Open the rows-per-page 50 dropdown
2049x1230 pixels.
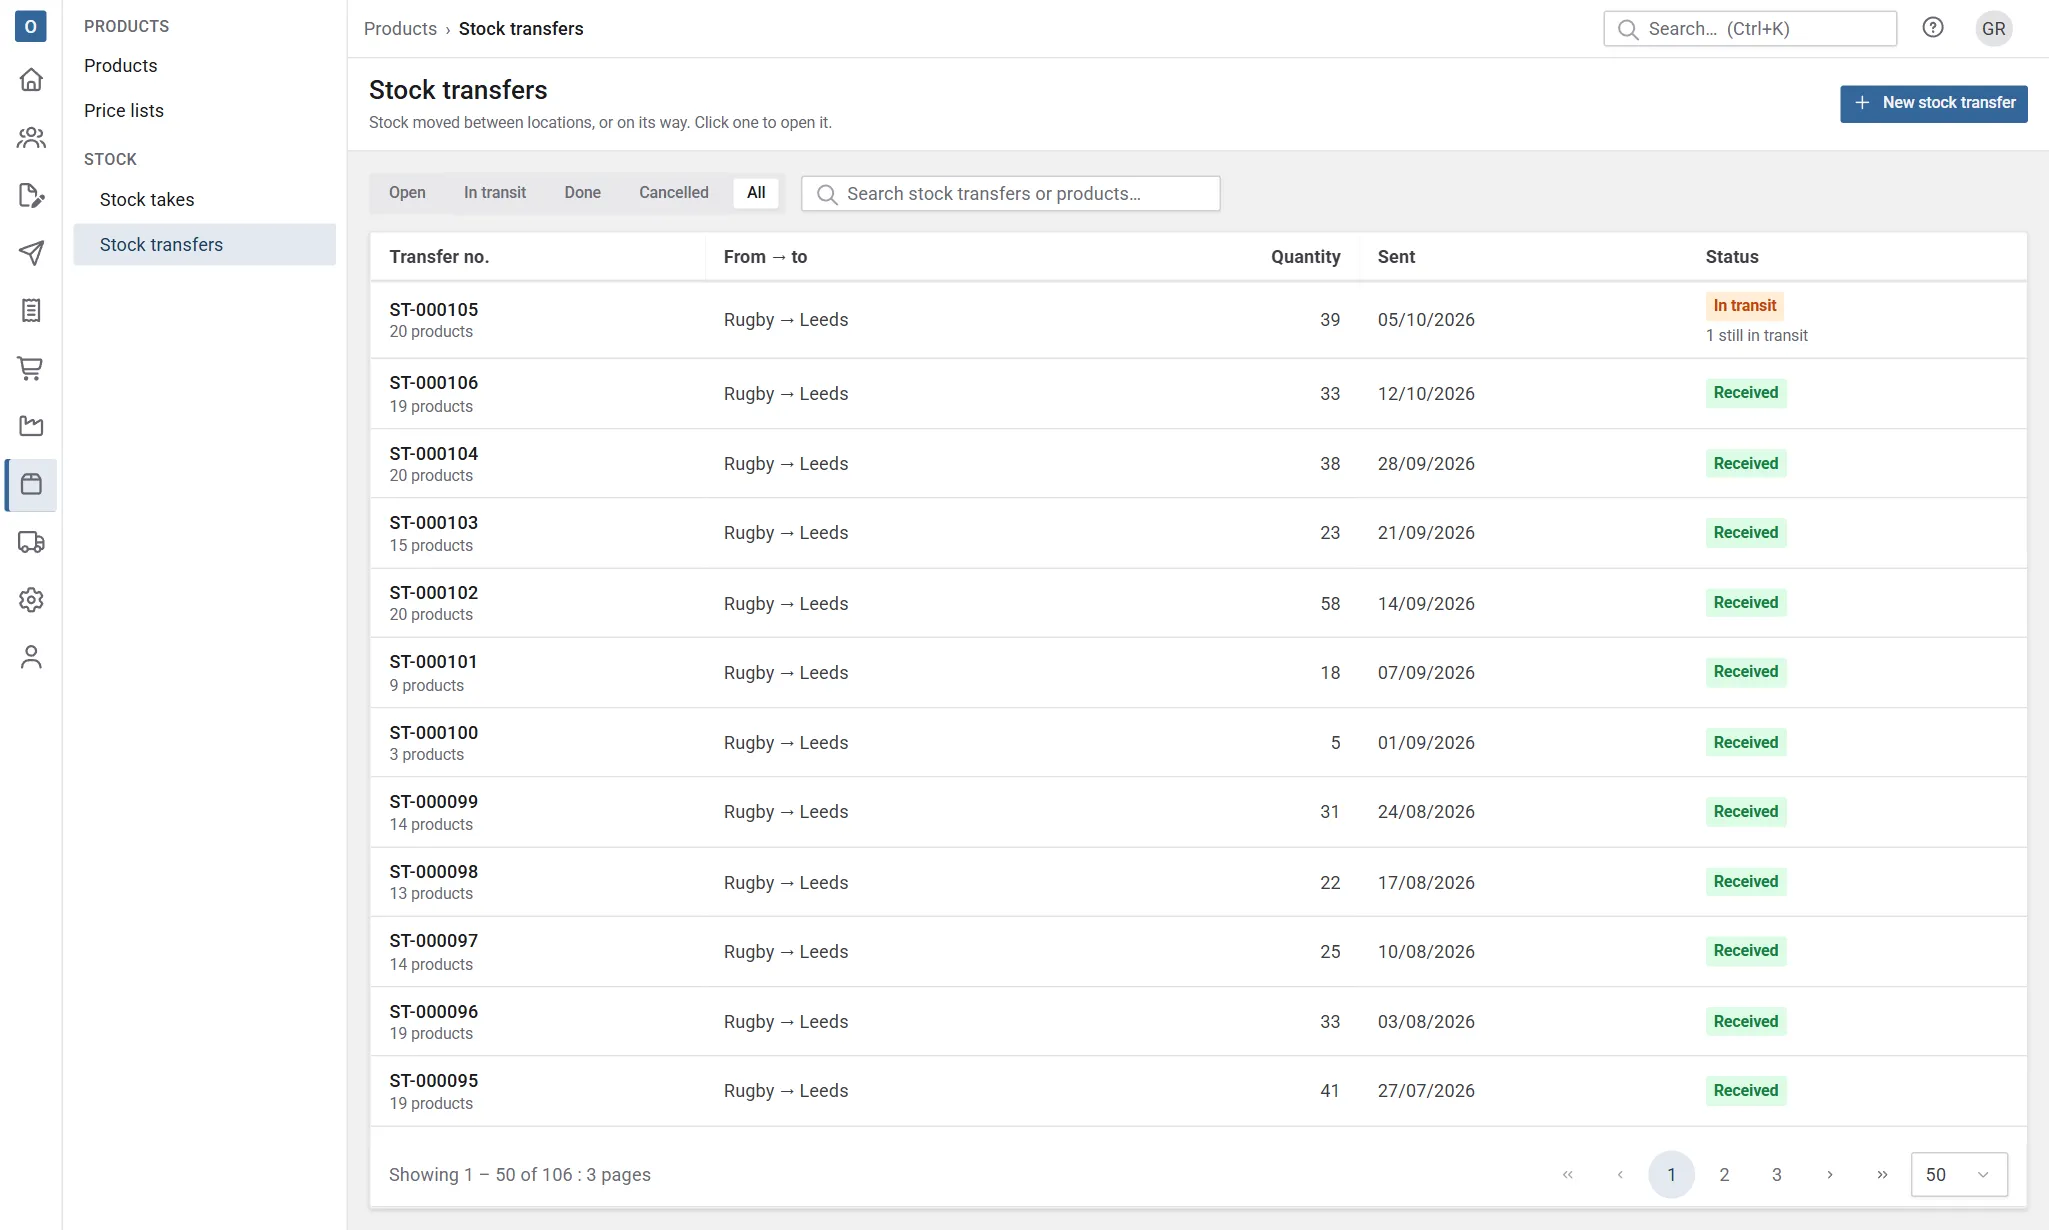click(1959, 1175)
